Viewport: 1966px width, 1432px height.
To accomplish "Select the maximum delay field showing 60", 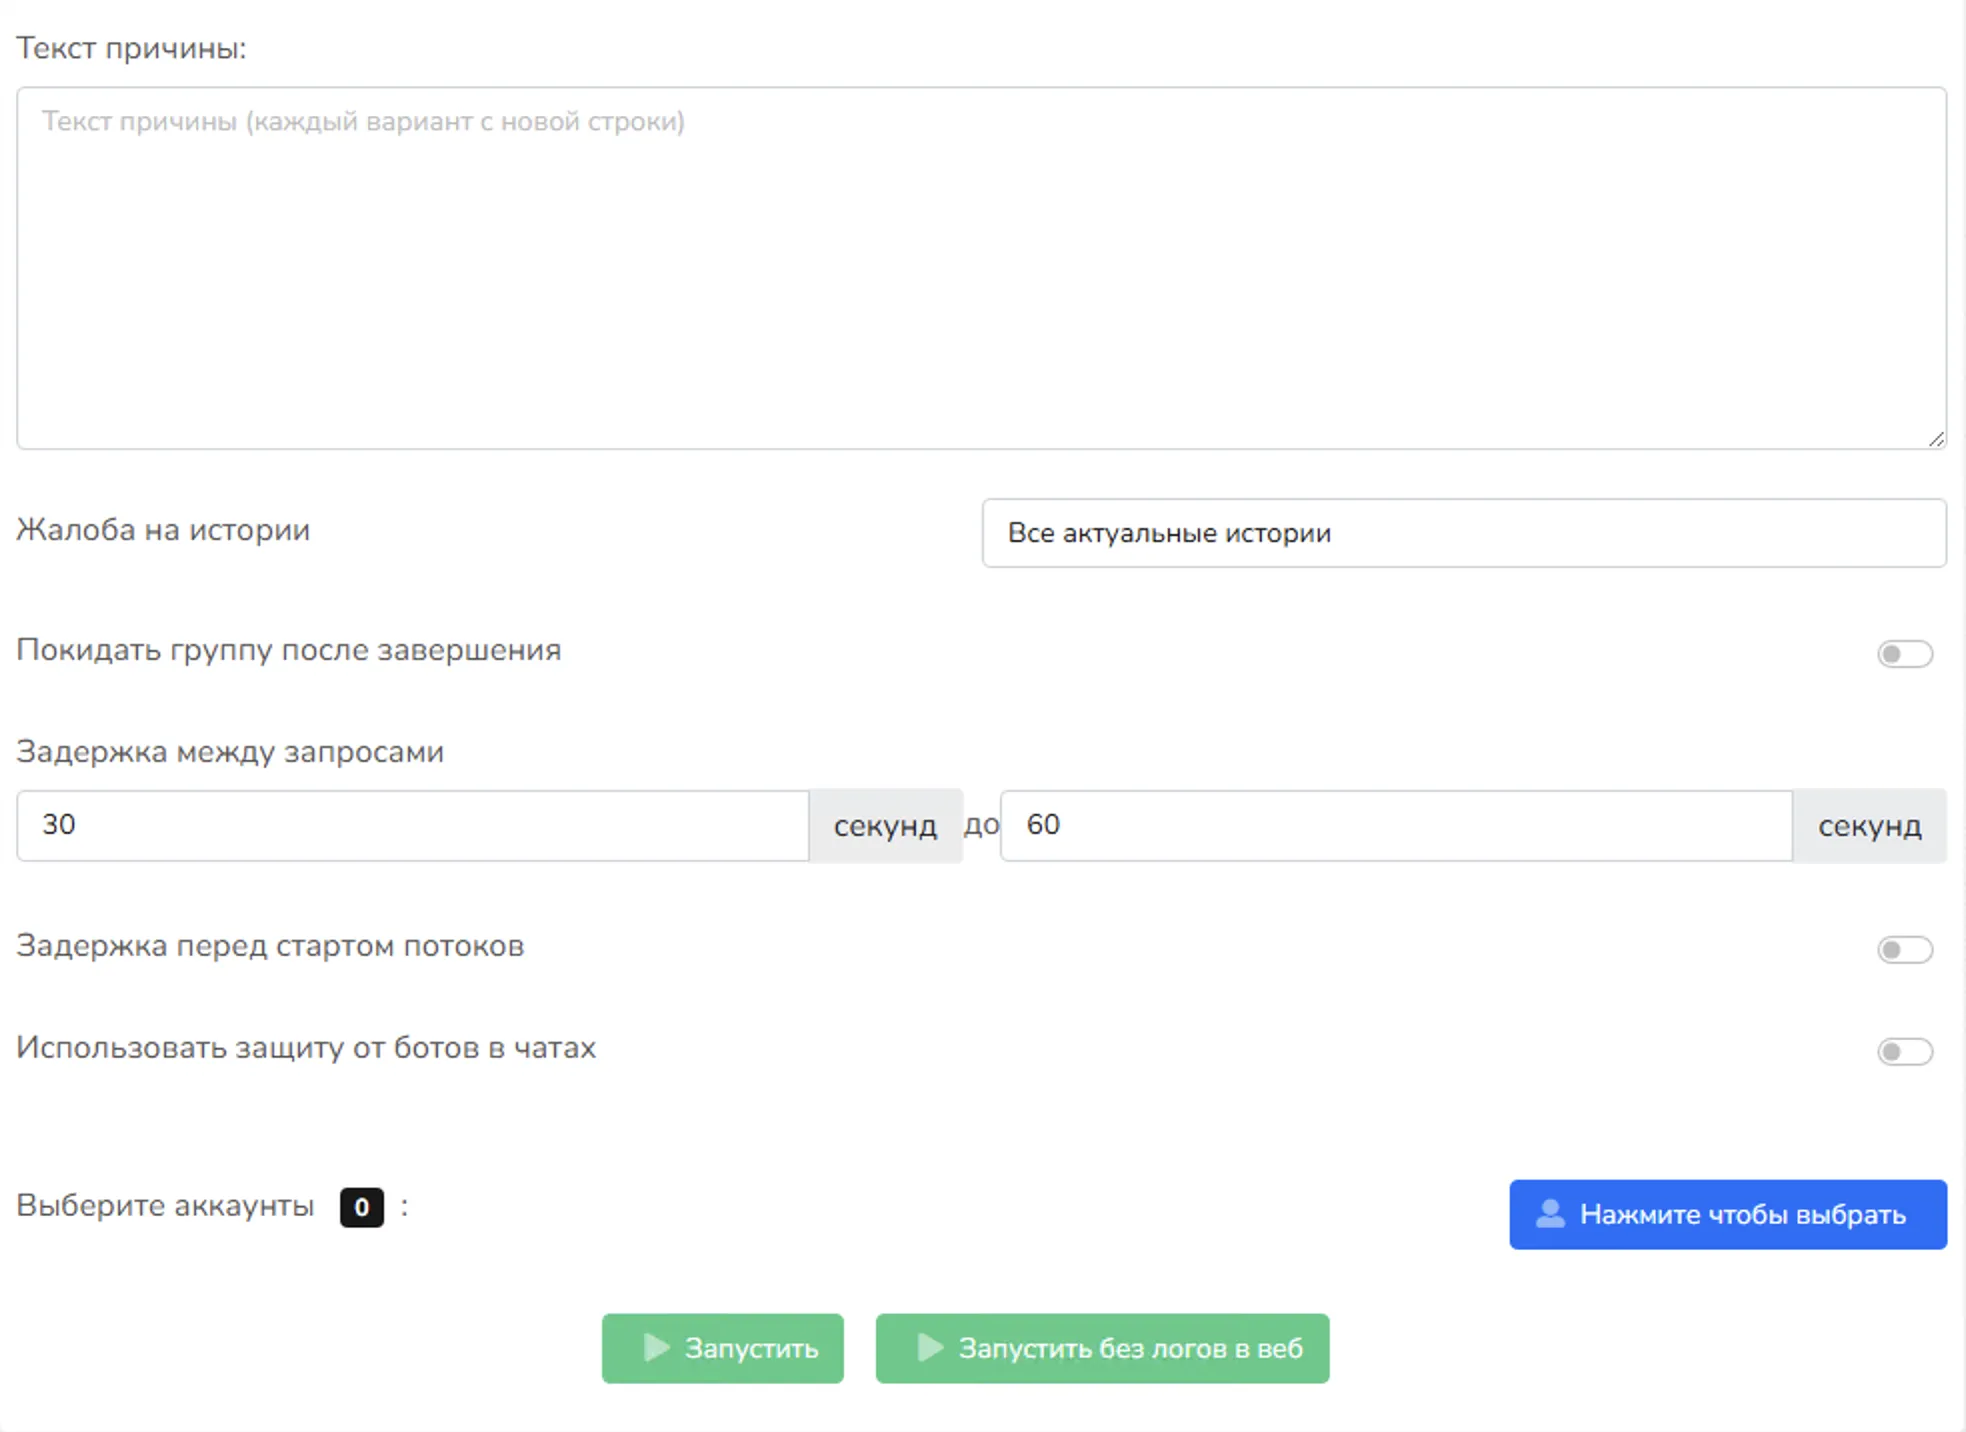I will (1397, 825).
